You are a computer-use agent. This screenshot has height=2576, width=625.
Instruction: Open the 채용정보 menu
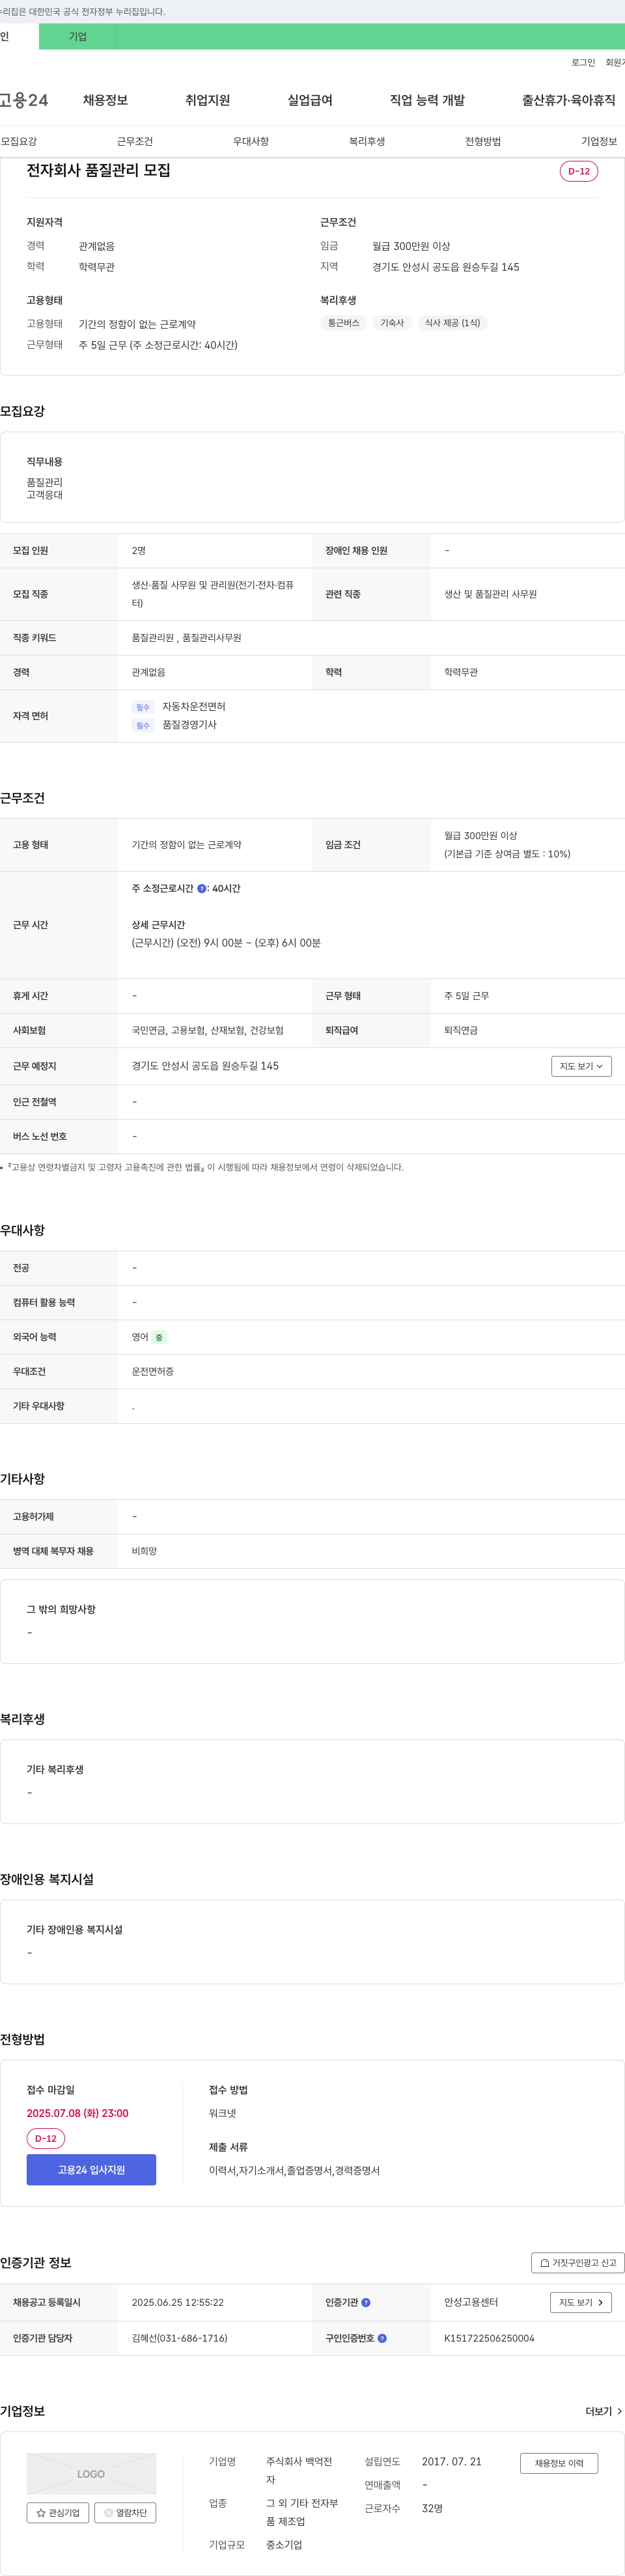click(x=105, y=100)
